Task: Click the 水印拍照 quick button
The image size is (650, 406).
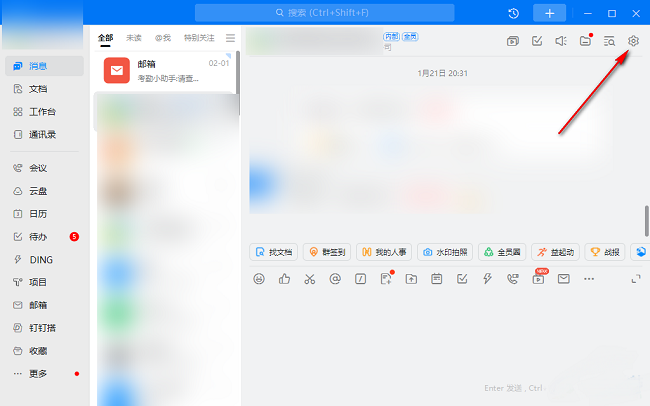Action: (x=446, y=252)
